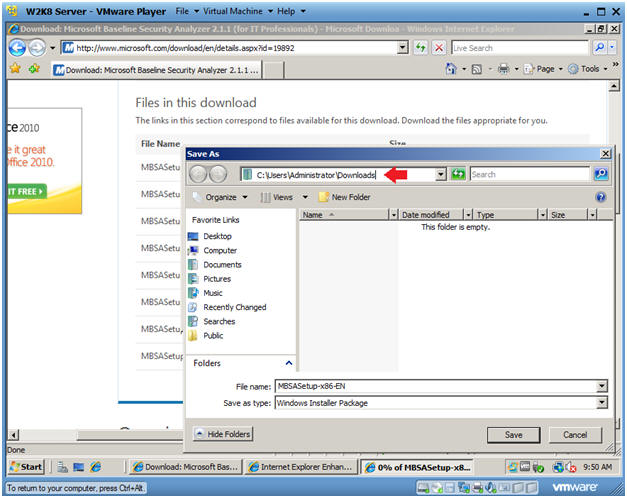Viewport: 627px width, 498px height.
Task: Click the Save As dialog Back button
Action: pyautogui.click(x=198, y=174)
